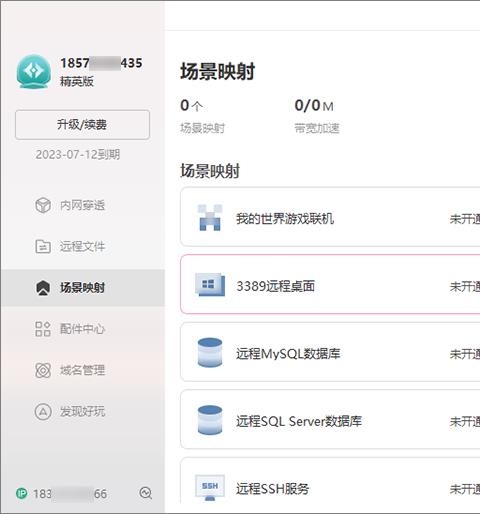
Task: Click the 内网穿透 cube icon
Action: [x=43, y=205]
